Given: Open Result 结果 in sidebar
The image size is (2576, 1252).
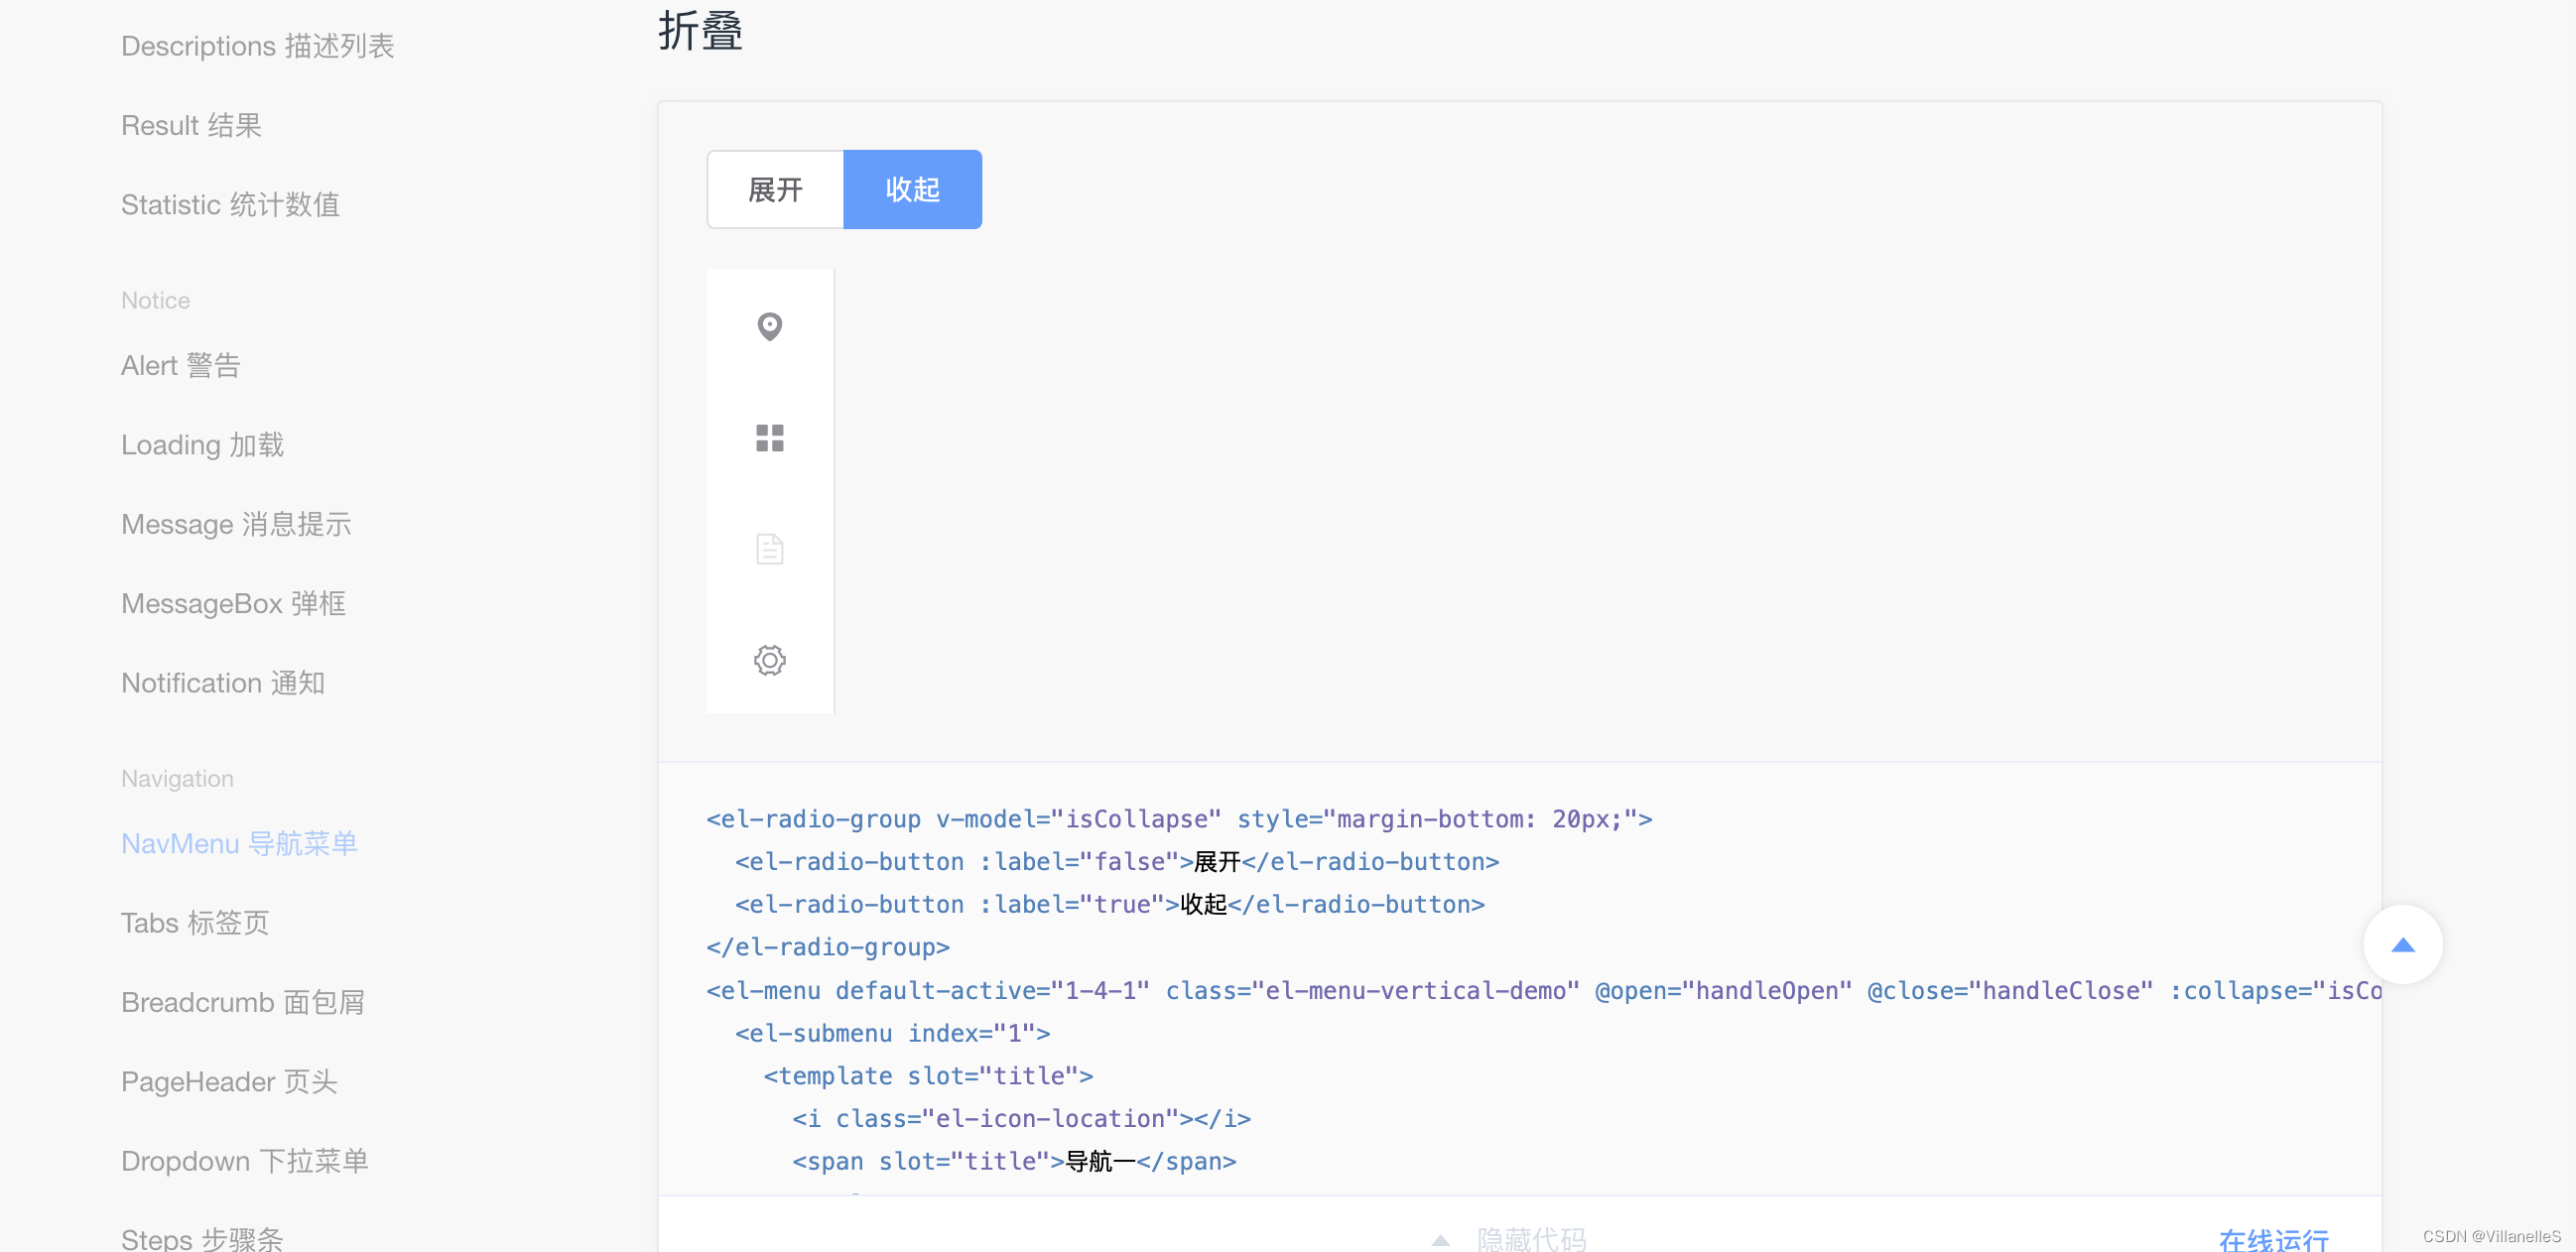Looking at the screenshot, I should (x=191, y=125).
